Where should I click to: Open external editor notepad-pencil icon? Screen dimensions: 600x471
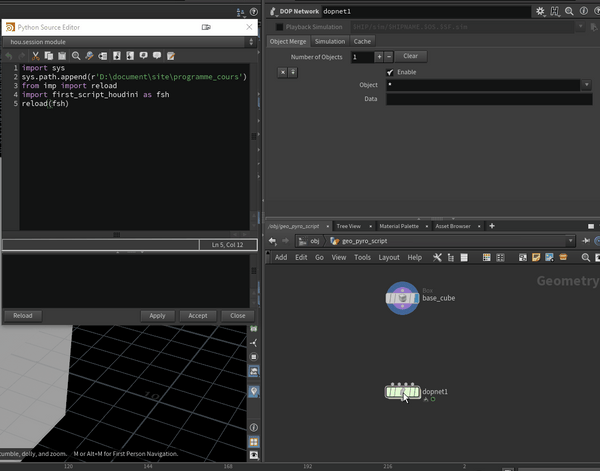click(x=171, y=56)
